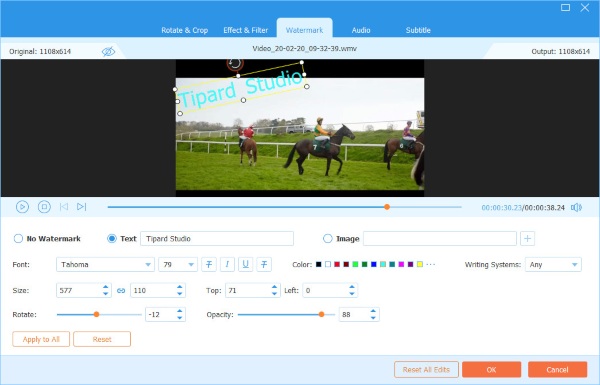Toggle underline text formatting
The width and height of the screenshot is (600, 385).
(246, 264)
